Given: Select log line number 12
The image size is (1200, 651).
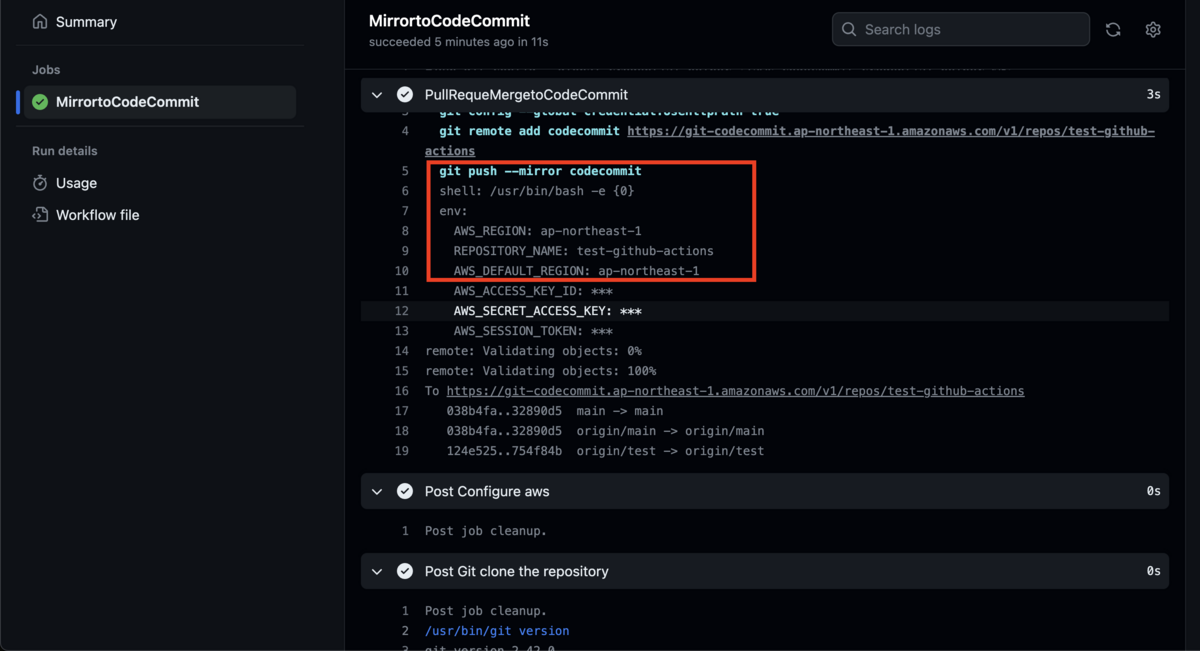Looking at the screenshot, I should [x=401, y=311].
